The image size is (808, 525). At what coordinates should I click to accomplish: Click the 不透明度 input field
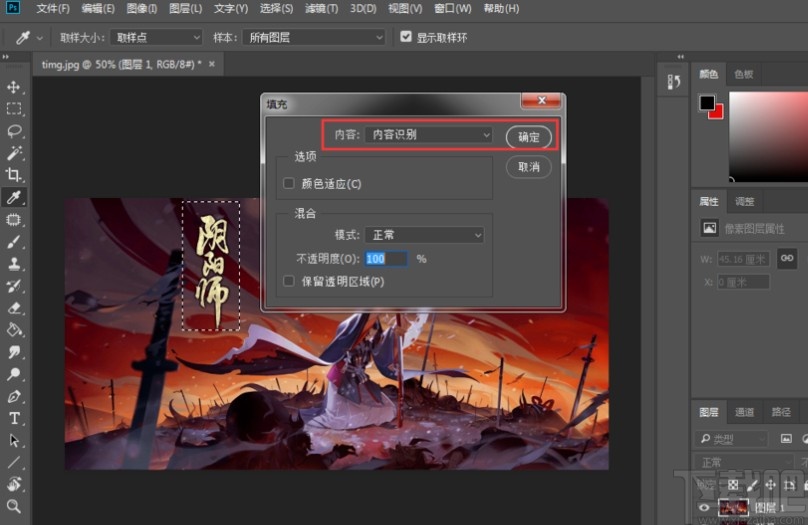386,259
